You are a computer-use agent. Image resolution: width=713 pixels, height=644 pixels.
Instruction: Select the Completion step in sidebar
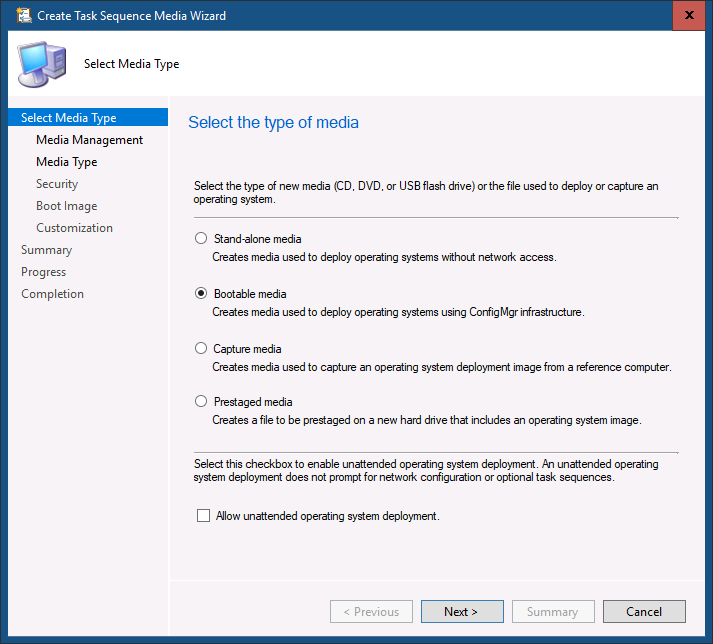pyautogui.click(x=52, y=294)
